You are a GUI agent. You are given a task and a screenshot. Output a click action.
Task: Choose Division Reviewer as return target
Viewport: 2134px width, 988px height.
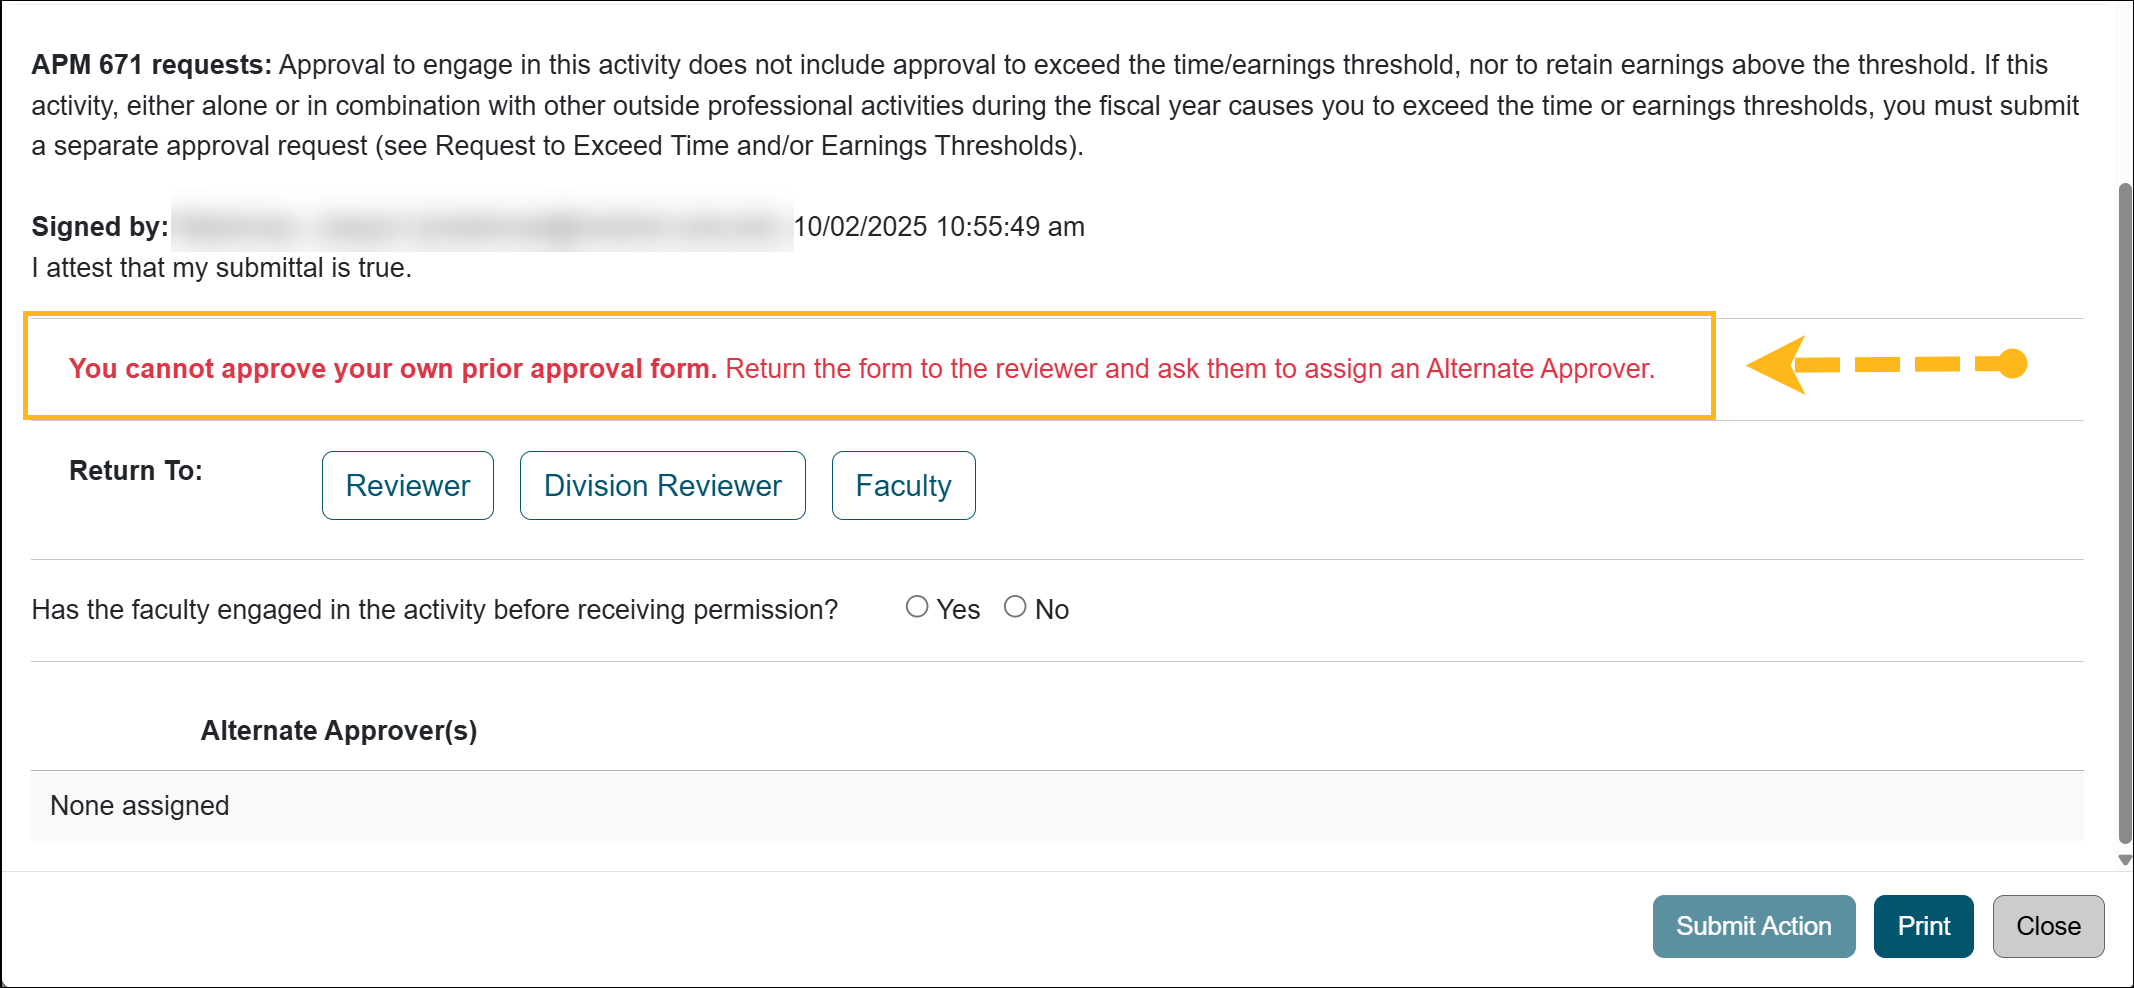point(662,486)
